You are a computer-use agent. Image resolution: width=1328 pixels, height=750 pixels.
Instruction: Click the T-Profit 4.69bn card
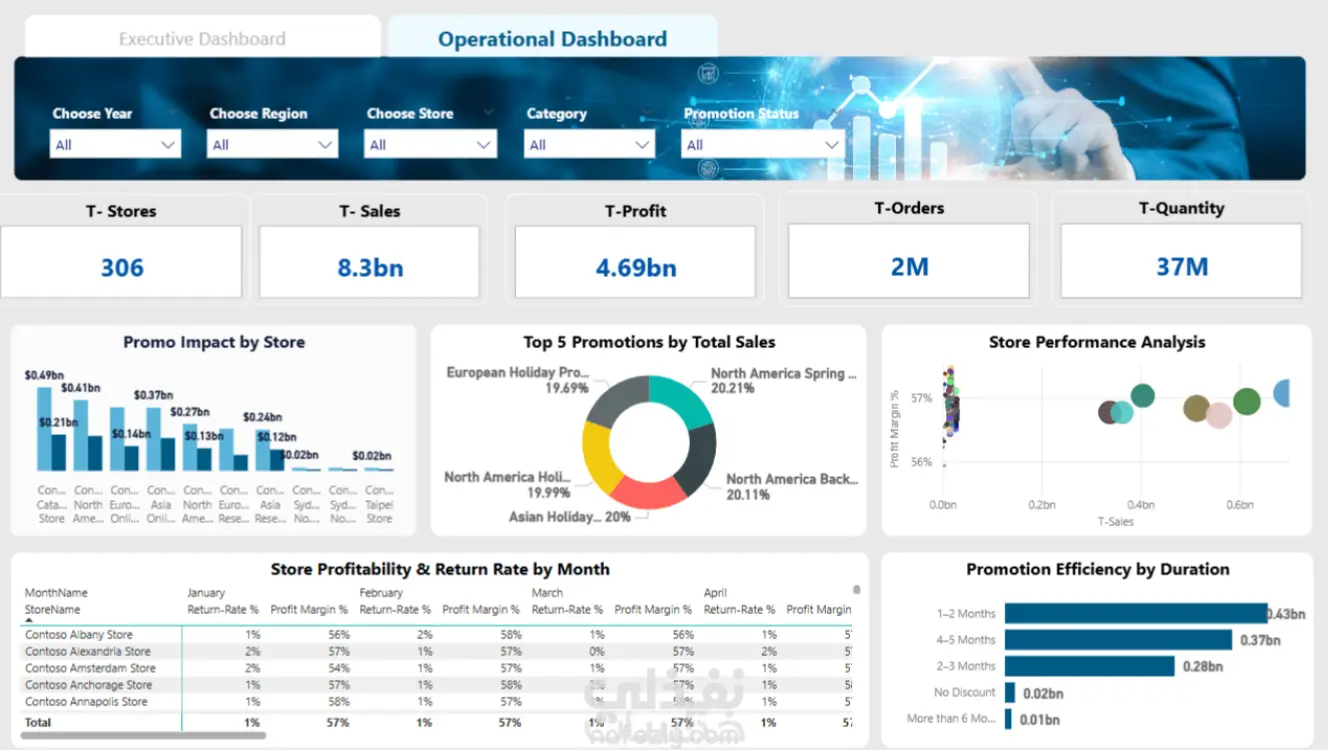click(635, 262)
